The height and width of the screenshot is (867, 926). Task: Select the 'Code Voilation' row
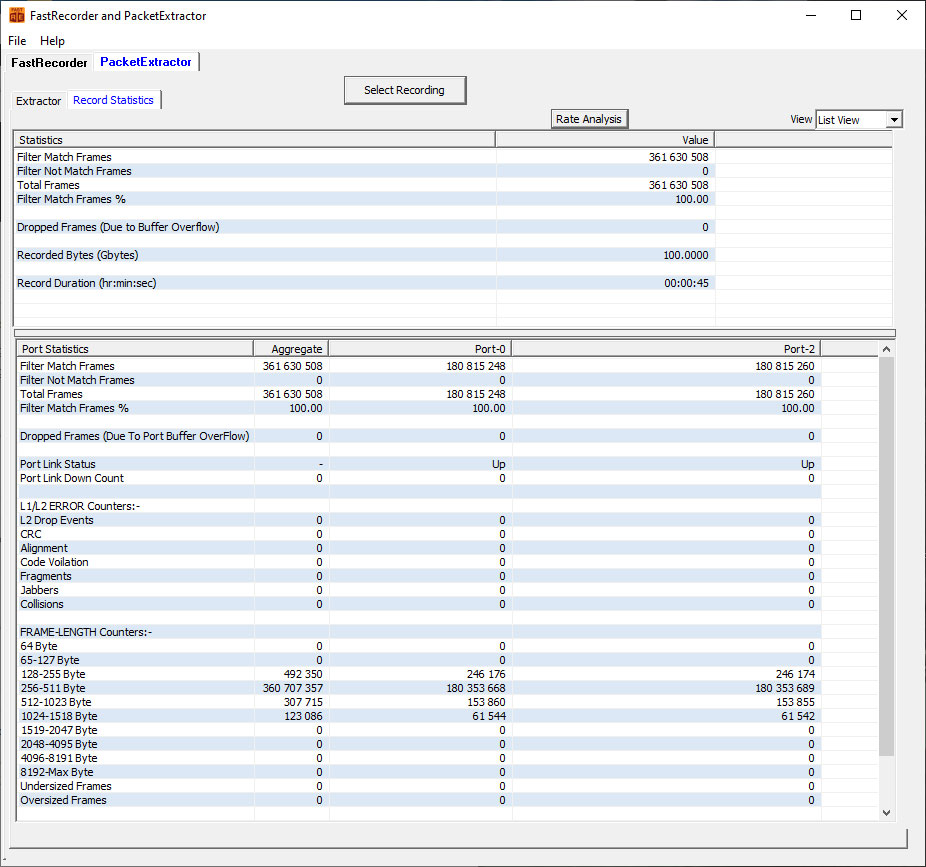419,562
